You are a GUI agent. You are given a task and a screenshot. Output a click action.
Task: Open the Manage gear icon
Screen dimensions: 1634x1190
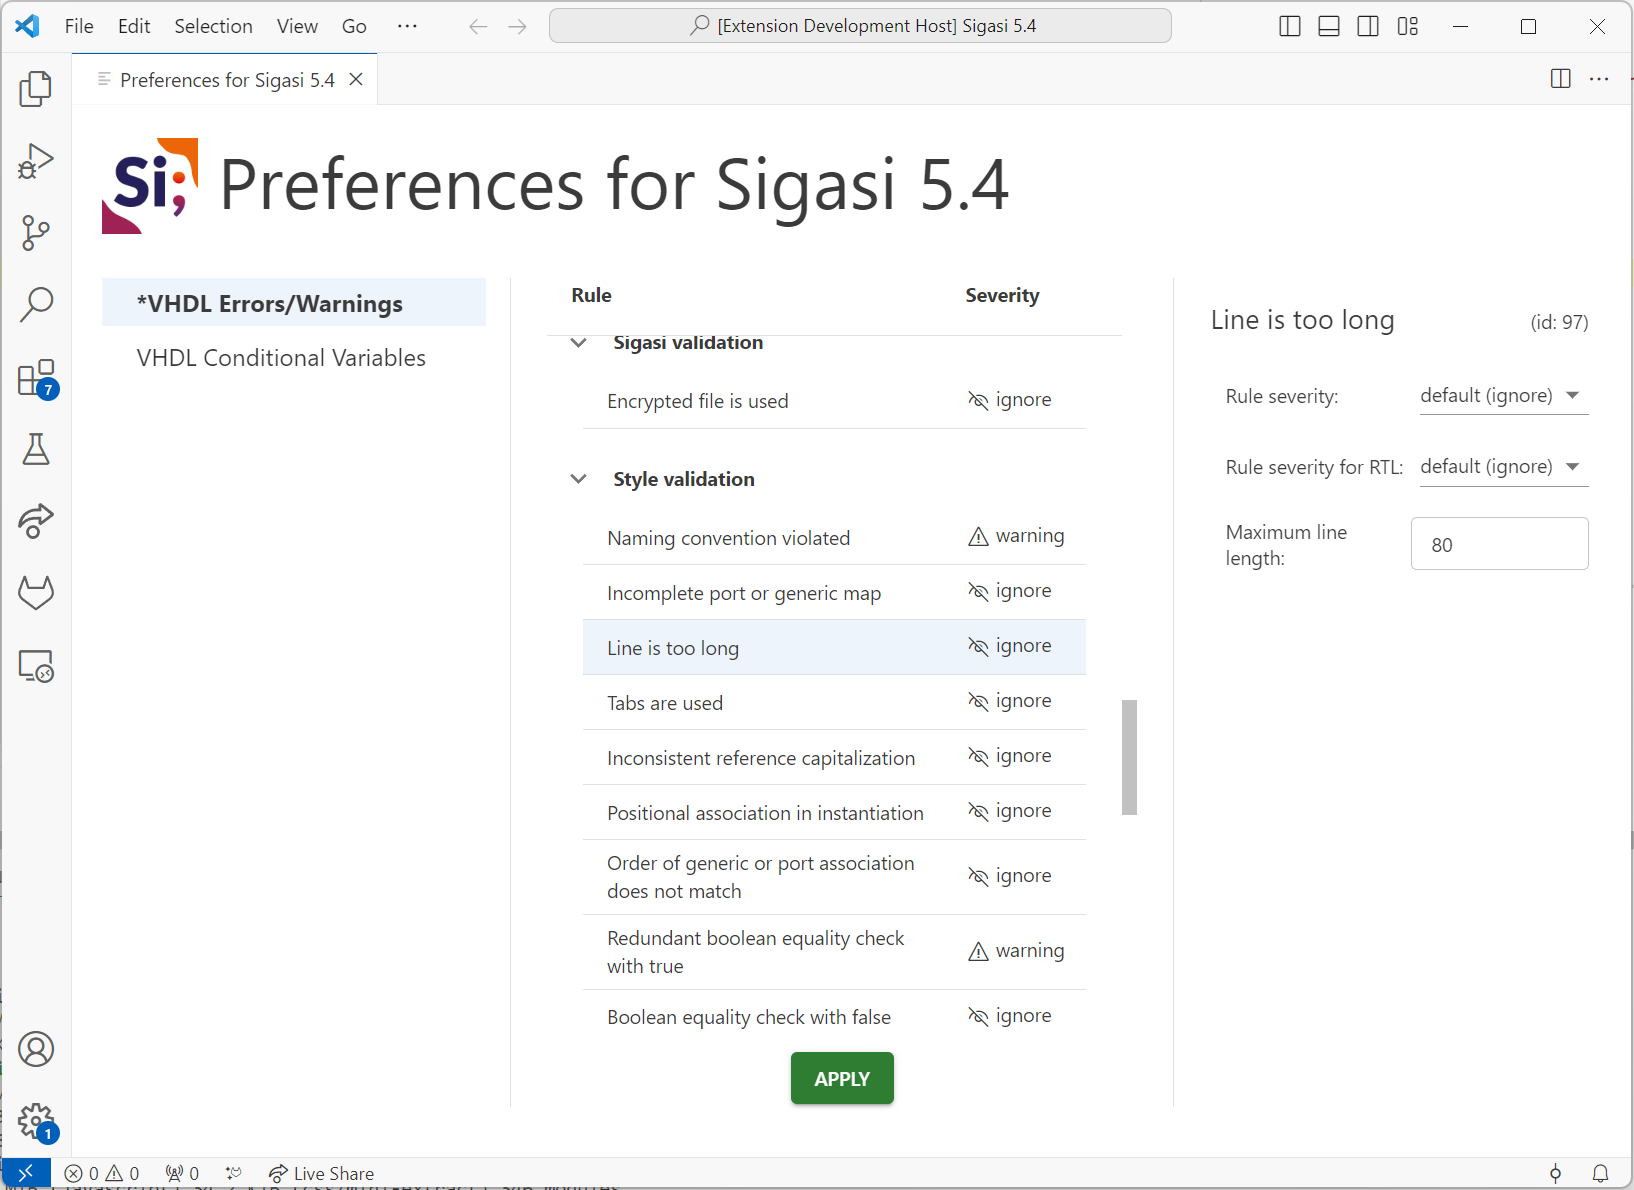coord(36,1121)
